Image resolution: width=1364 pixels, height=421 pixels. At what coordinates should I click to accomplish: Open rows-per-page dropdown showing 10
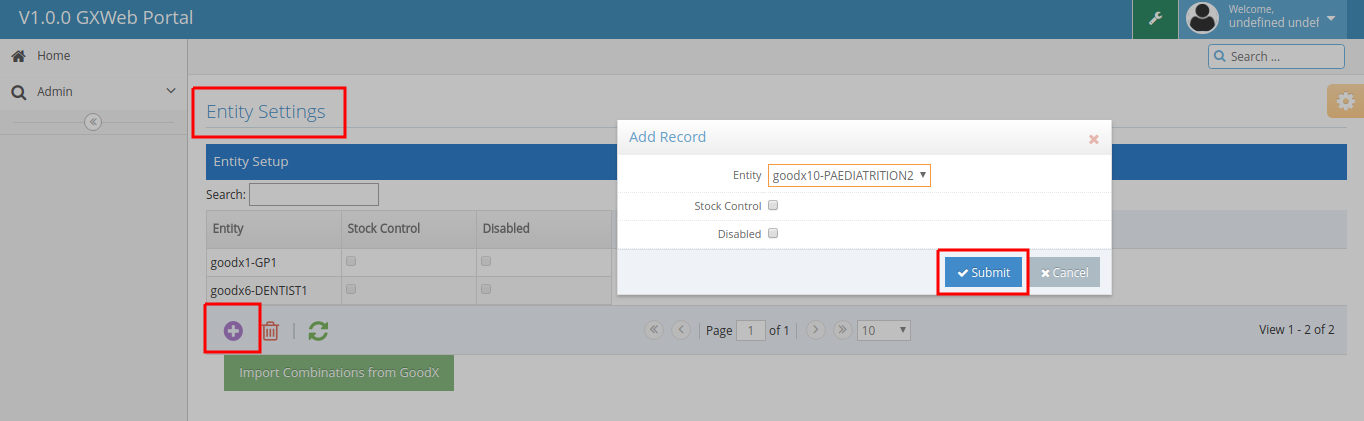(x=884, y=330)
